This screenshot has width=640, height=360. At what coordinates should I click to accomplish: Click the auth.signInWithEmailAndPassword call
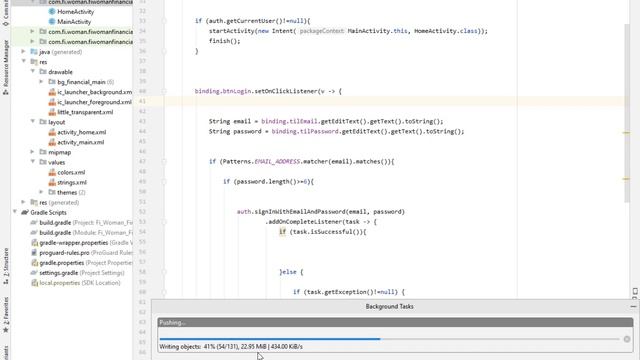tap(321, 212)
